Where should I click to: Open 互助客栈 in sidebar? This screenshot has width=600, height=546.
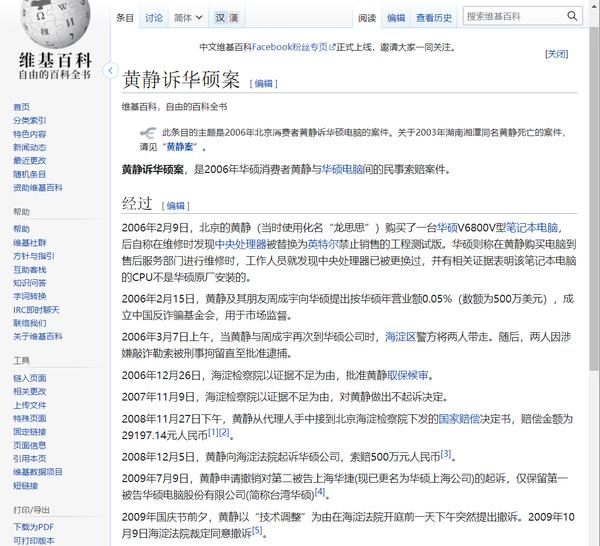point(29,269)
